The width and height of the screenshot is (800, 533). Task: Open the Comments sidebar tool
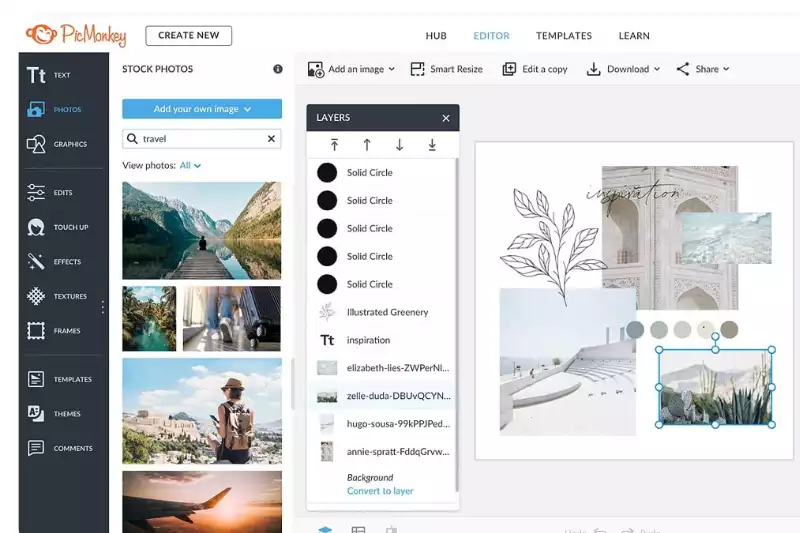[60, 448]
